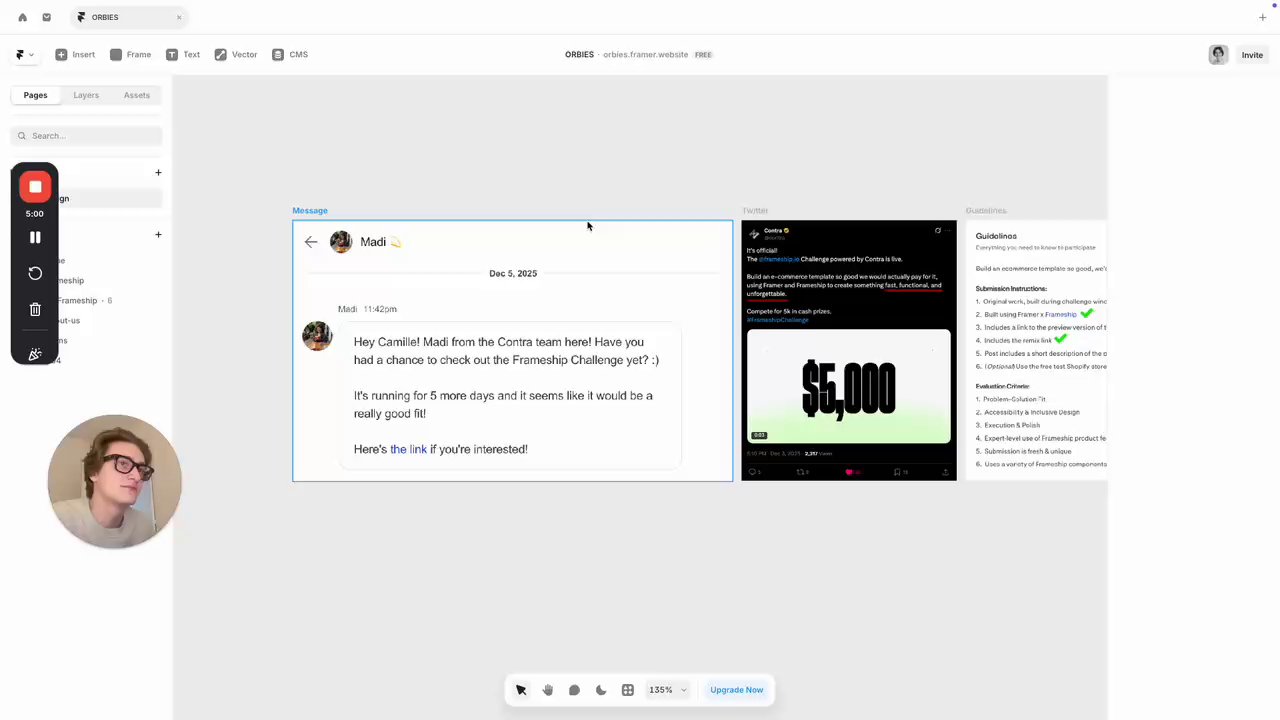This screenshot has height=720, width=1280.
Task: Add a new page with the lower plus icon
Action: (x=158, y=234)
